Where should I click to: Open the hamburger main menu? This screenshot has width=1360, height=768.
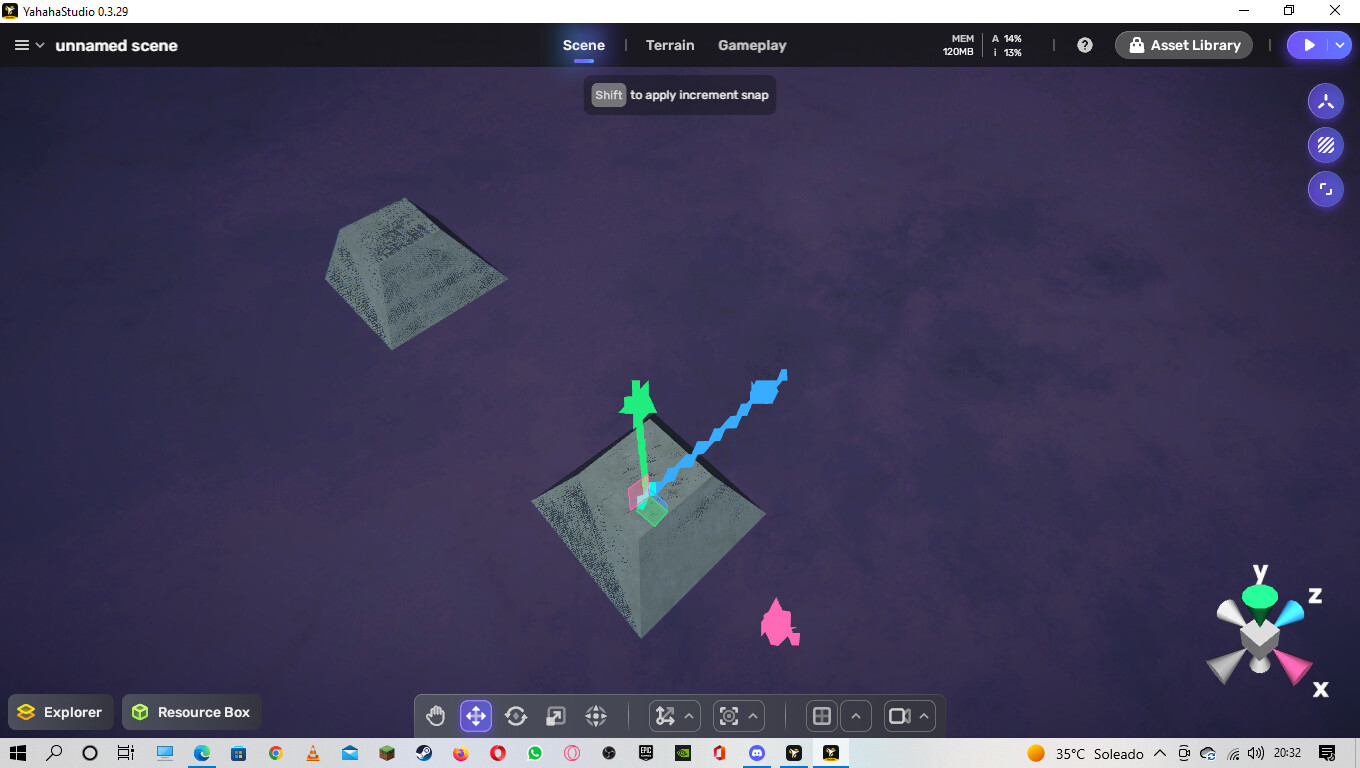tap(21, 45)
